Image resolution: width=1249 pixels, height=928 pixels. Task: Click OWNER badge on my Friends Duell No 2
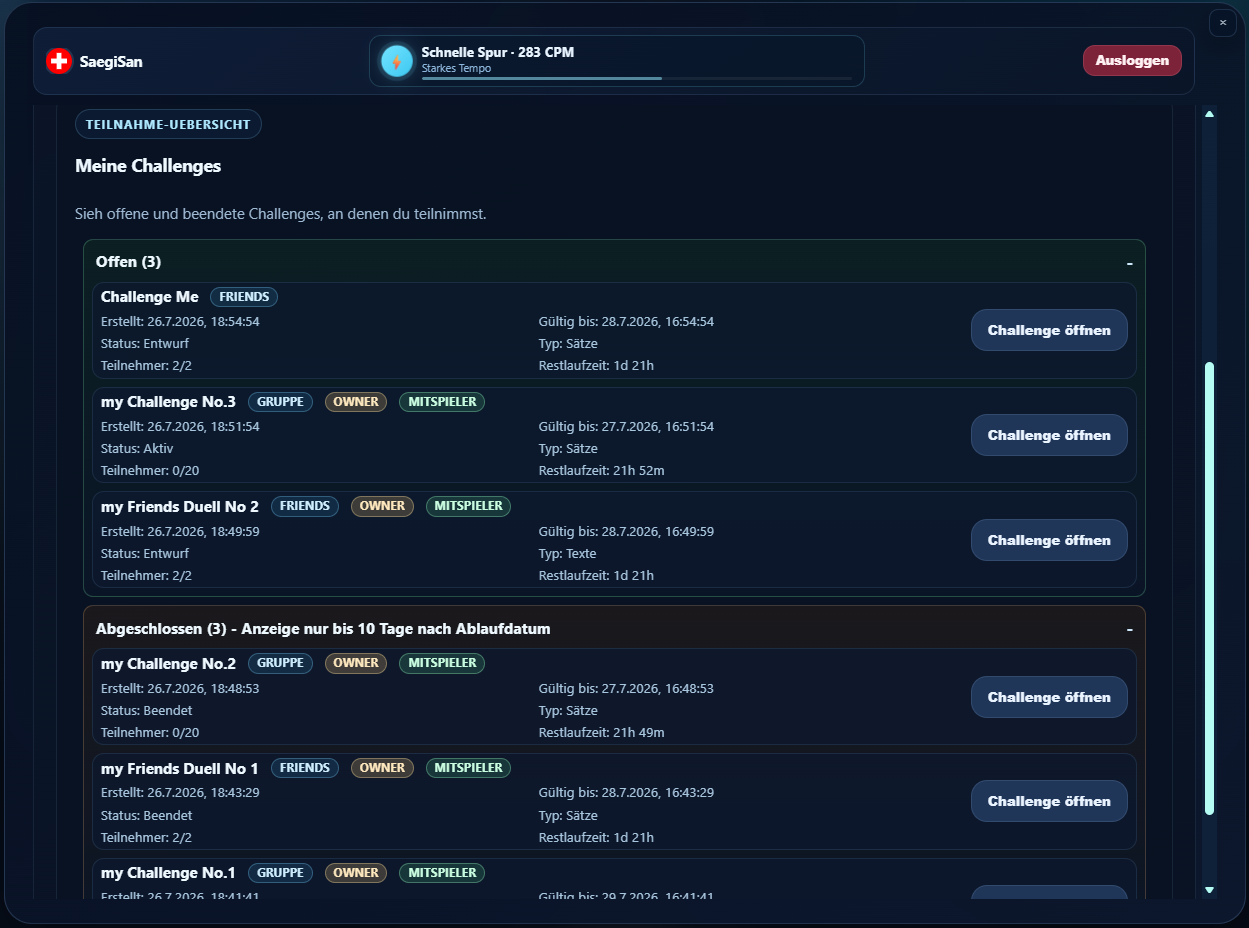tap(382, 506)
